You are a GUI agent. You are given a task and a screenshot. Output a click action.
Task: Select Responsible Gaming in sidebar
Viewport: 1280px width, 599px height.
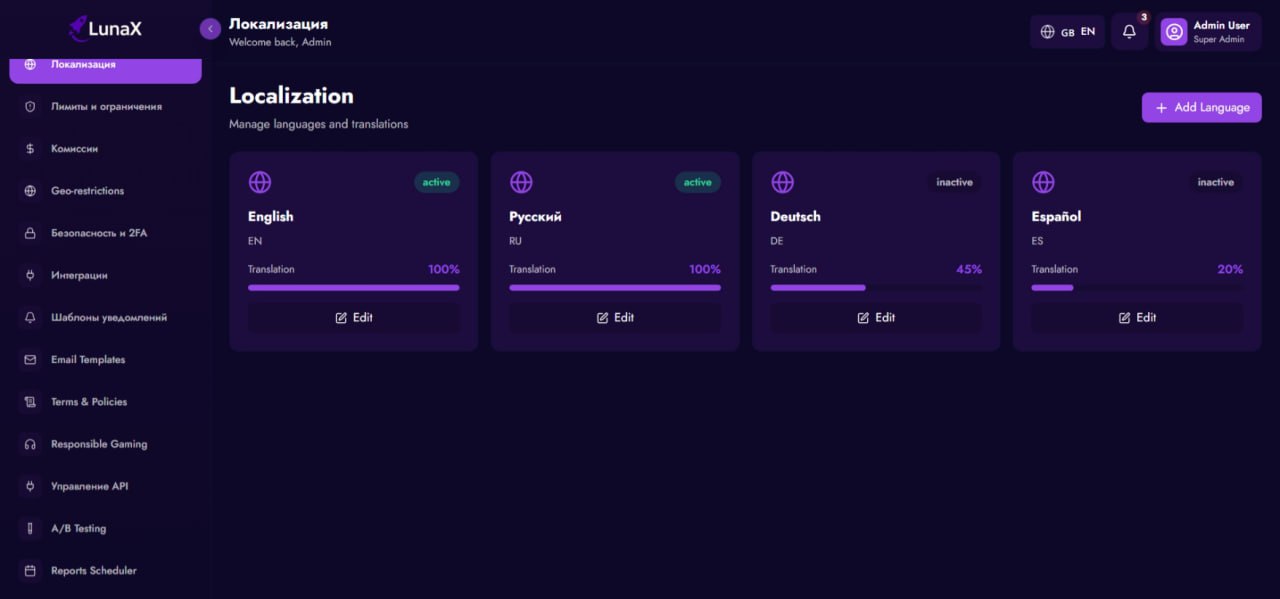click(x=105, y=444)
